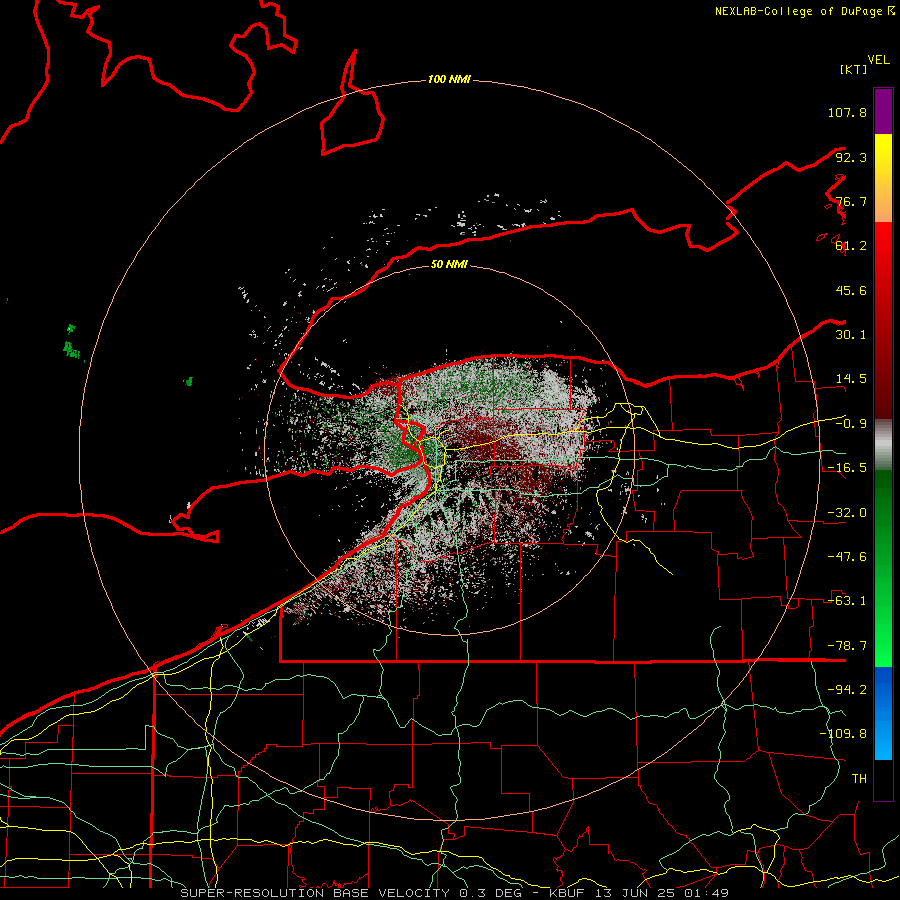Select the -47.6 velocity scale value
The height and width of the screenshot is (900, 900).
[847, 557]
